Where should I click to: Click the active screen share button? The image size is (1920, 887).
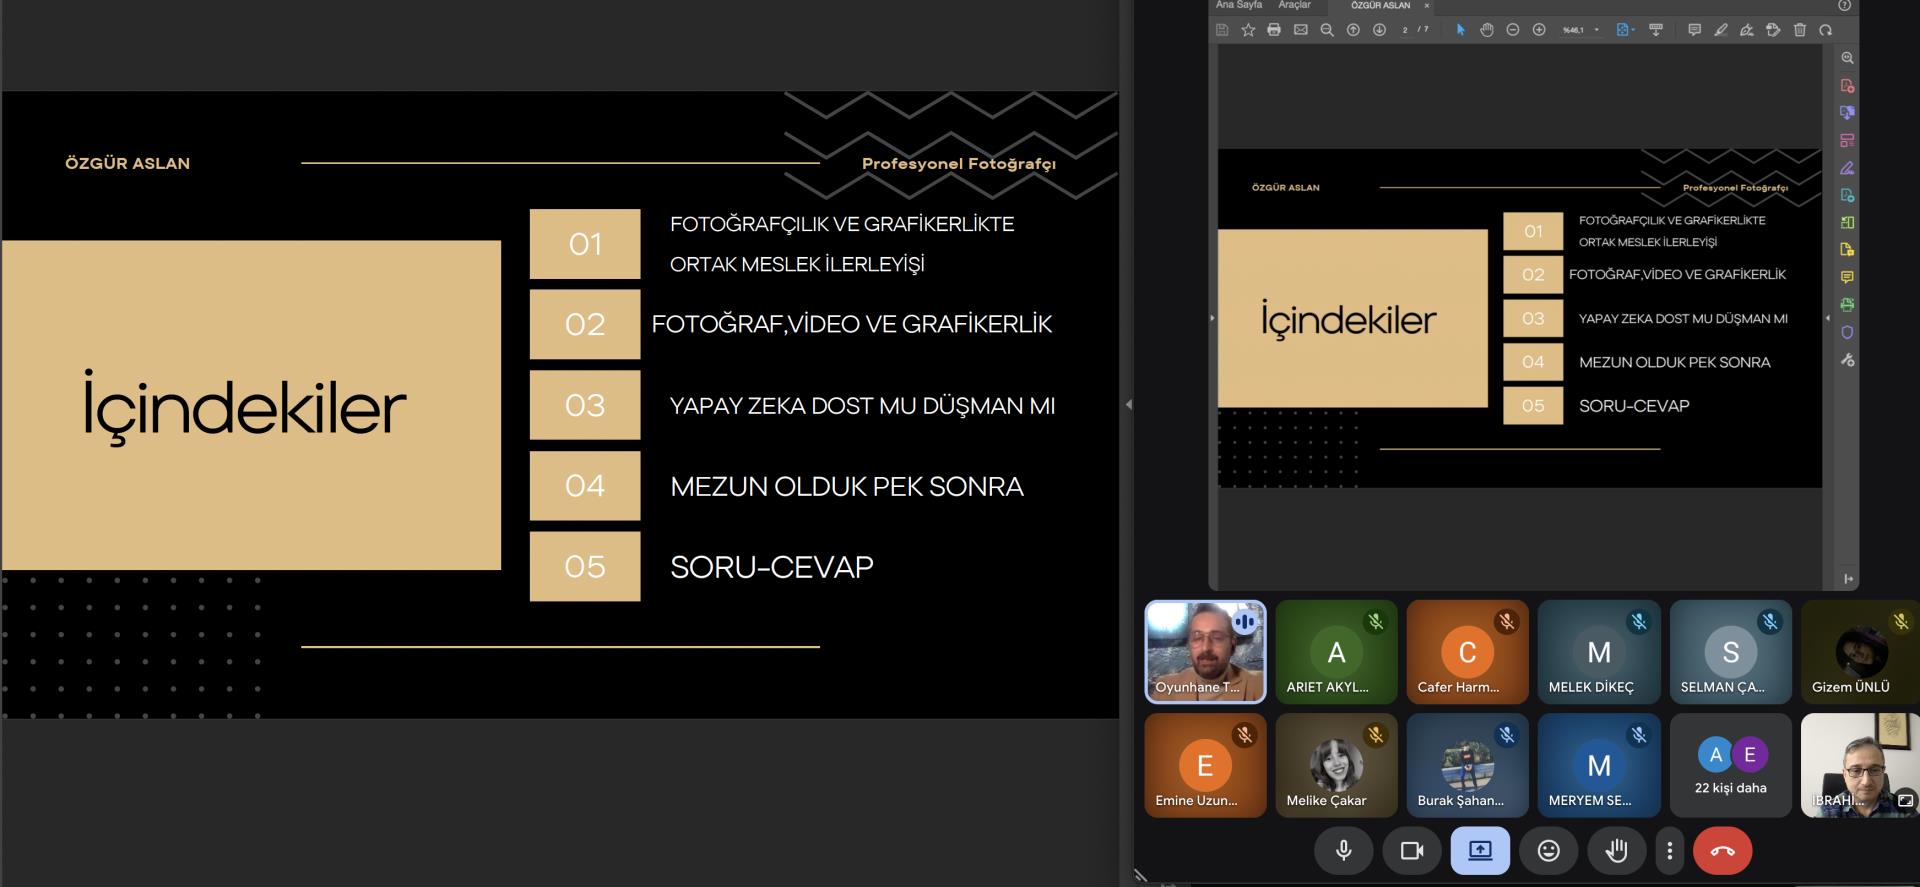(x=1480, y=851)
